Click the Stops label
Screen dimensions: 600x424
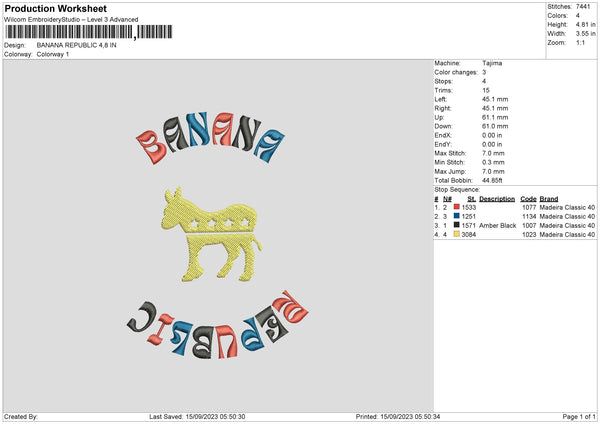coord(443,81)
